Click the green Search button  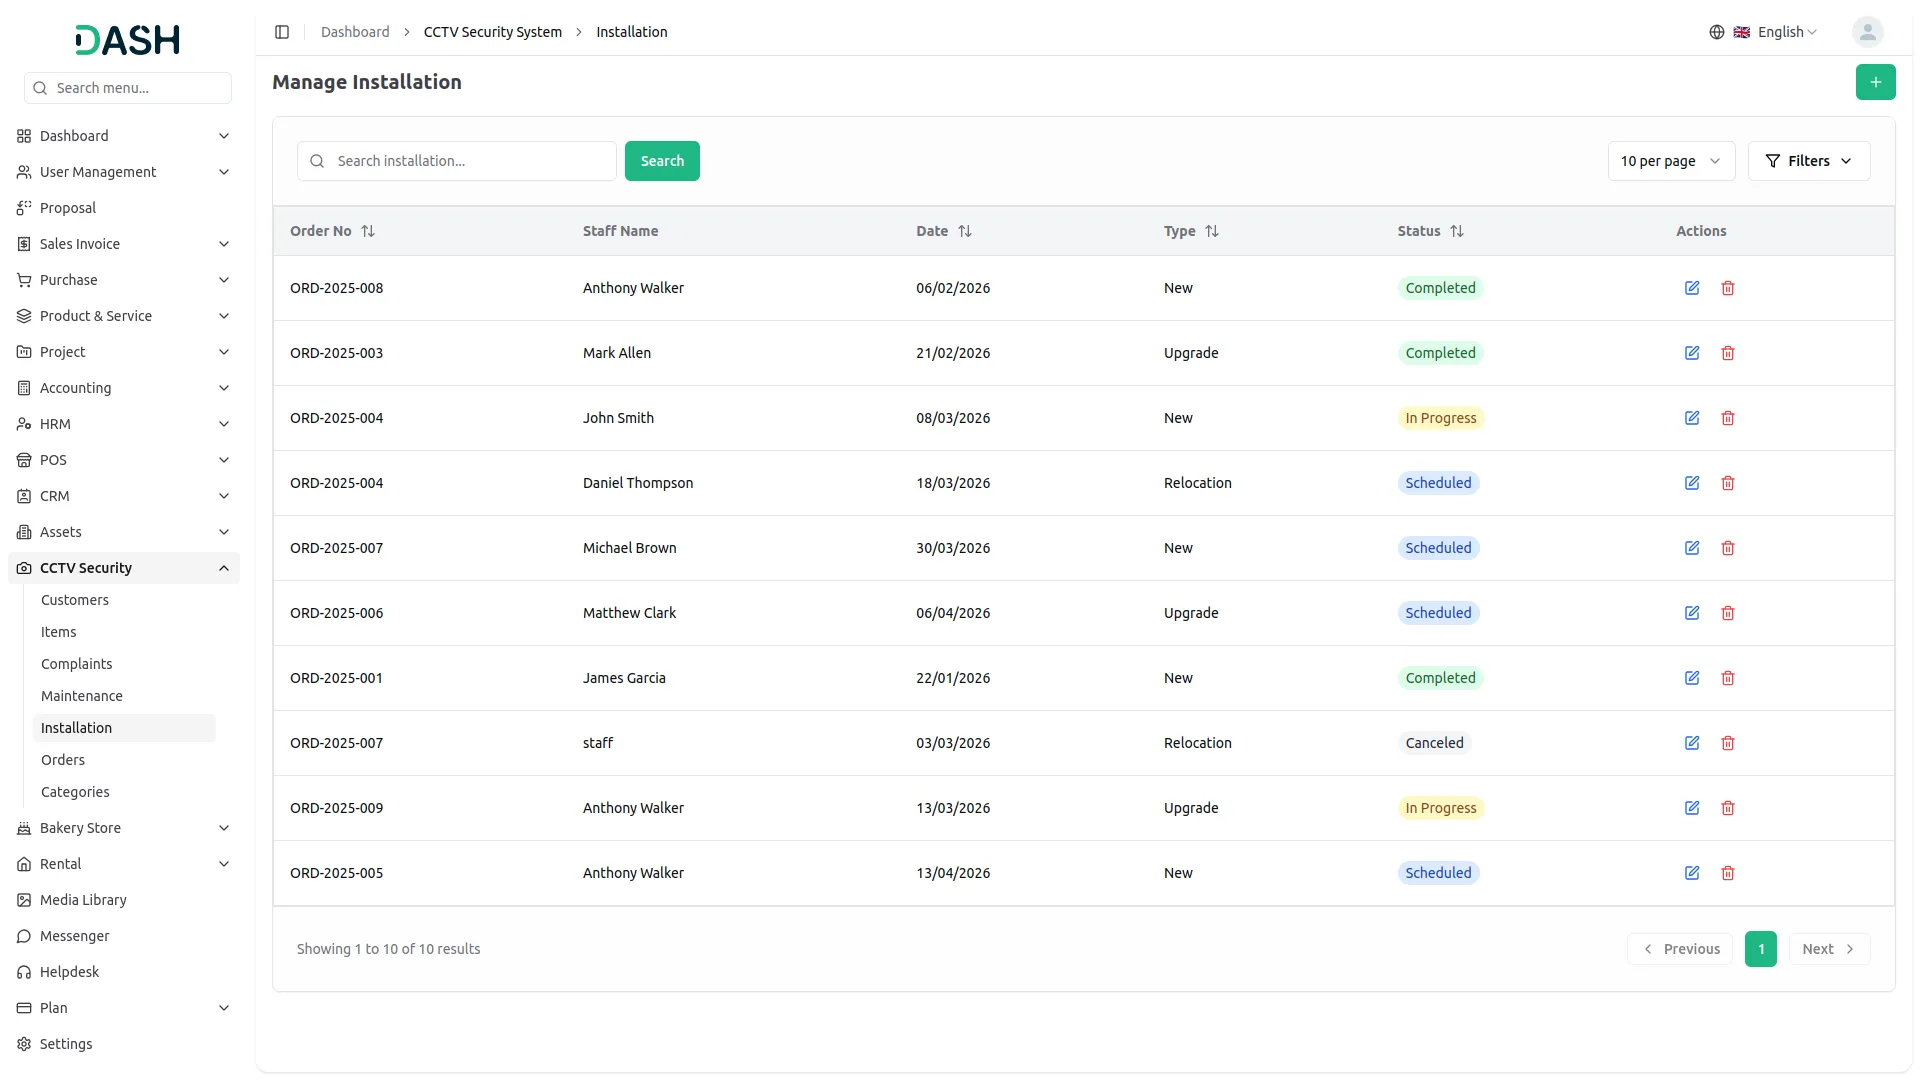pos(662,161)
